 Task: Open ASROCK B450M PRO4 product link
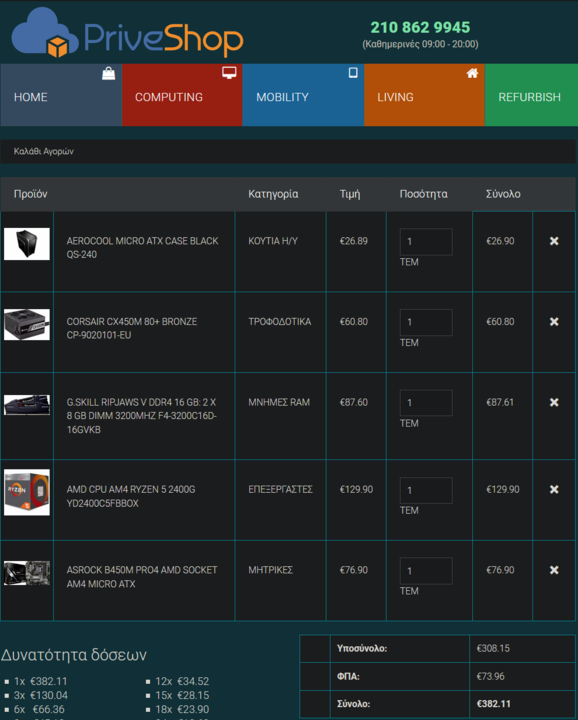142,577
